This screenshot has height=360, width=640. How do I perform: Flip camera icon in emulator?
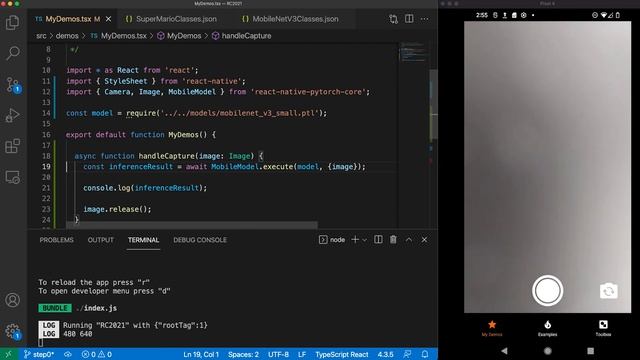click(608, 291)
